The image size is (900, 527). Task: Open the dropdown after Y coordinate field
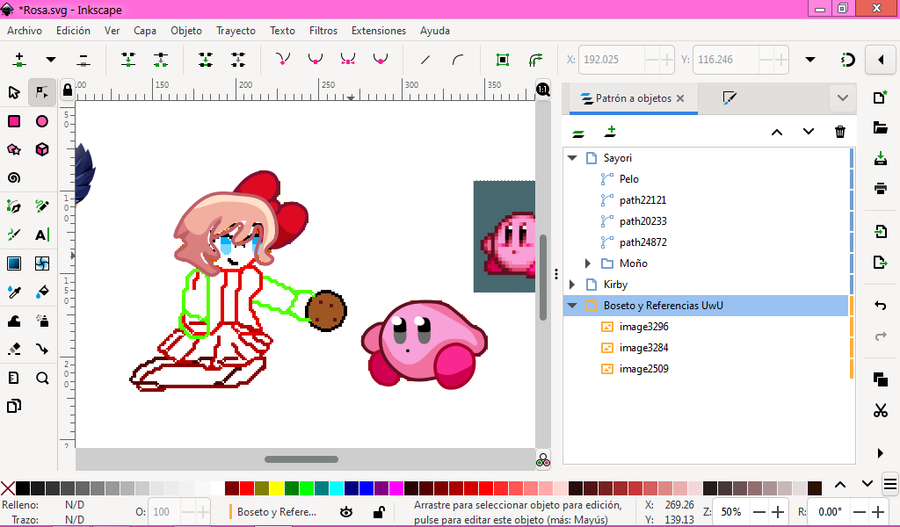[x=810, y=59]
